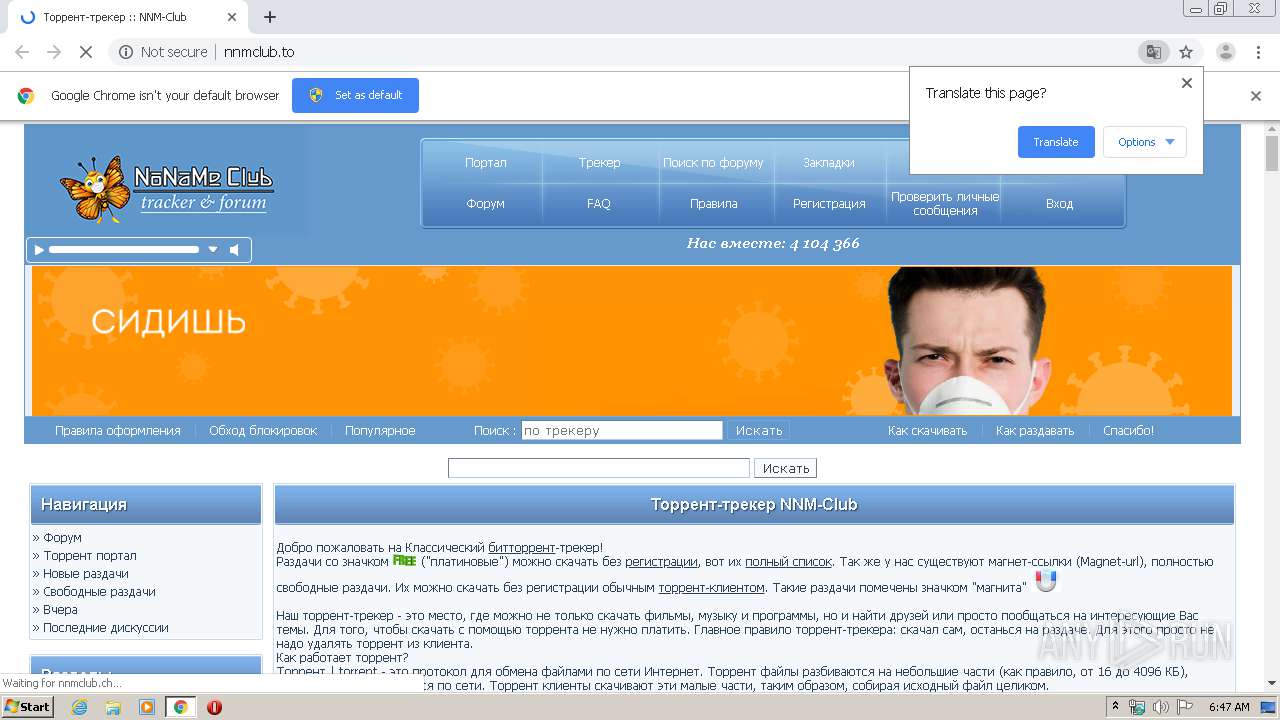1280x720 pixels.
Task: Click the orange СИДИШЬ banner
Action: pyautogui.click(x=632, y=341)
